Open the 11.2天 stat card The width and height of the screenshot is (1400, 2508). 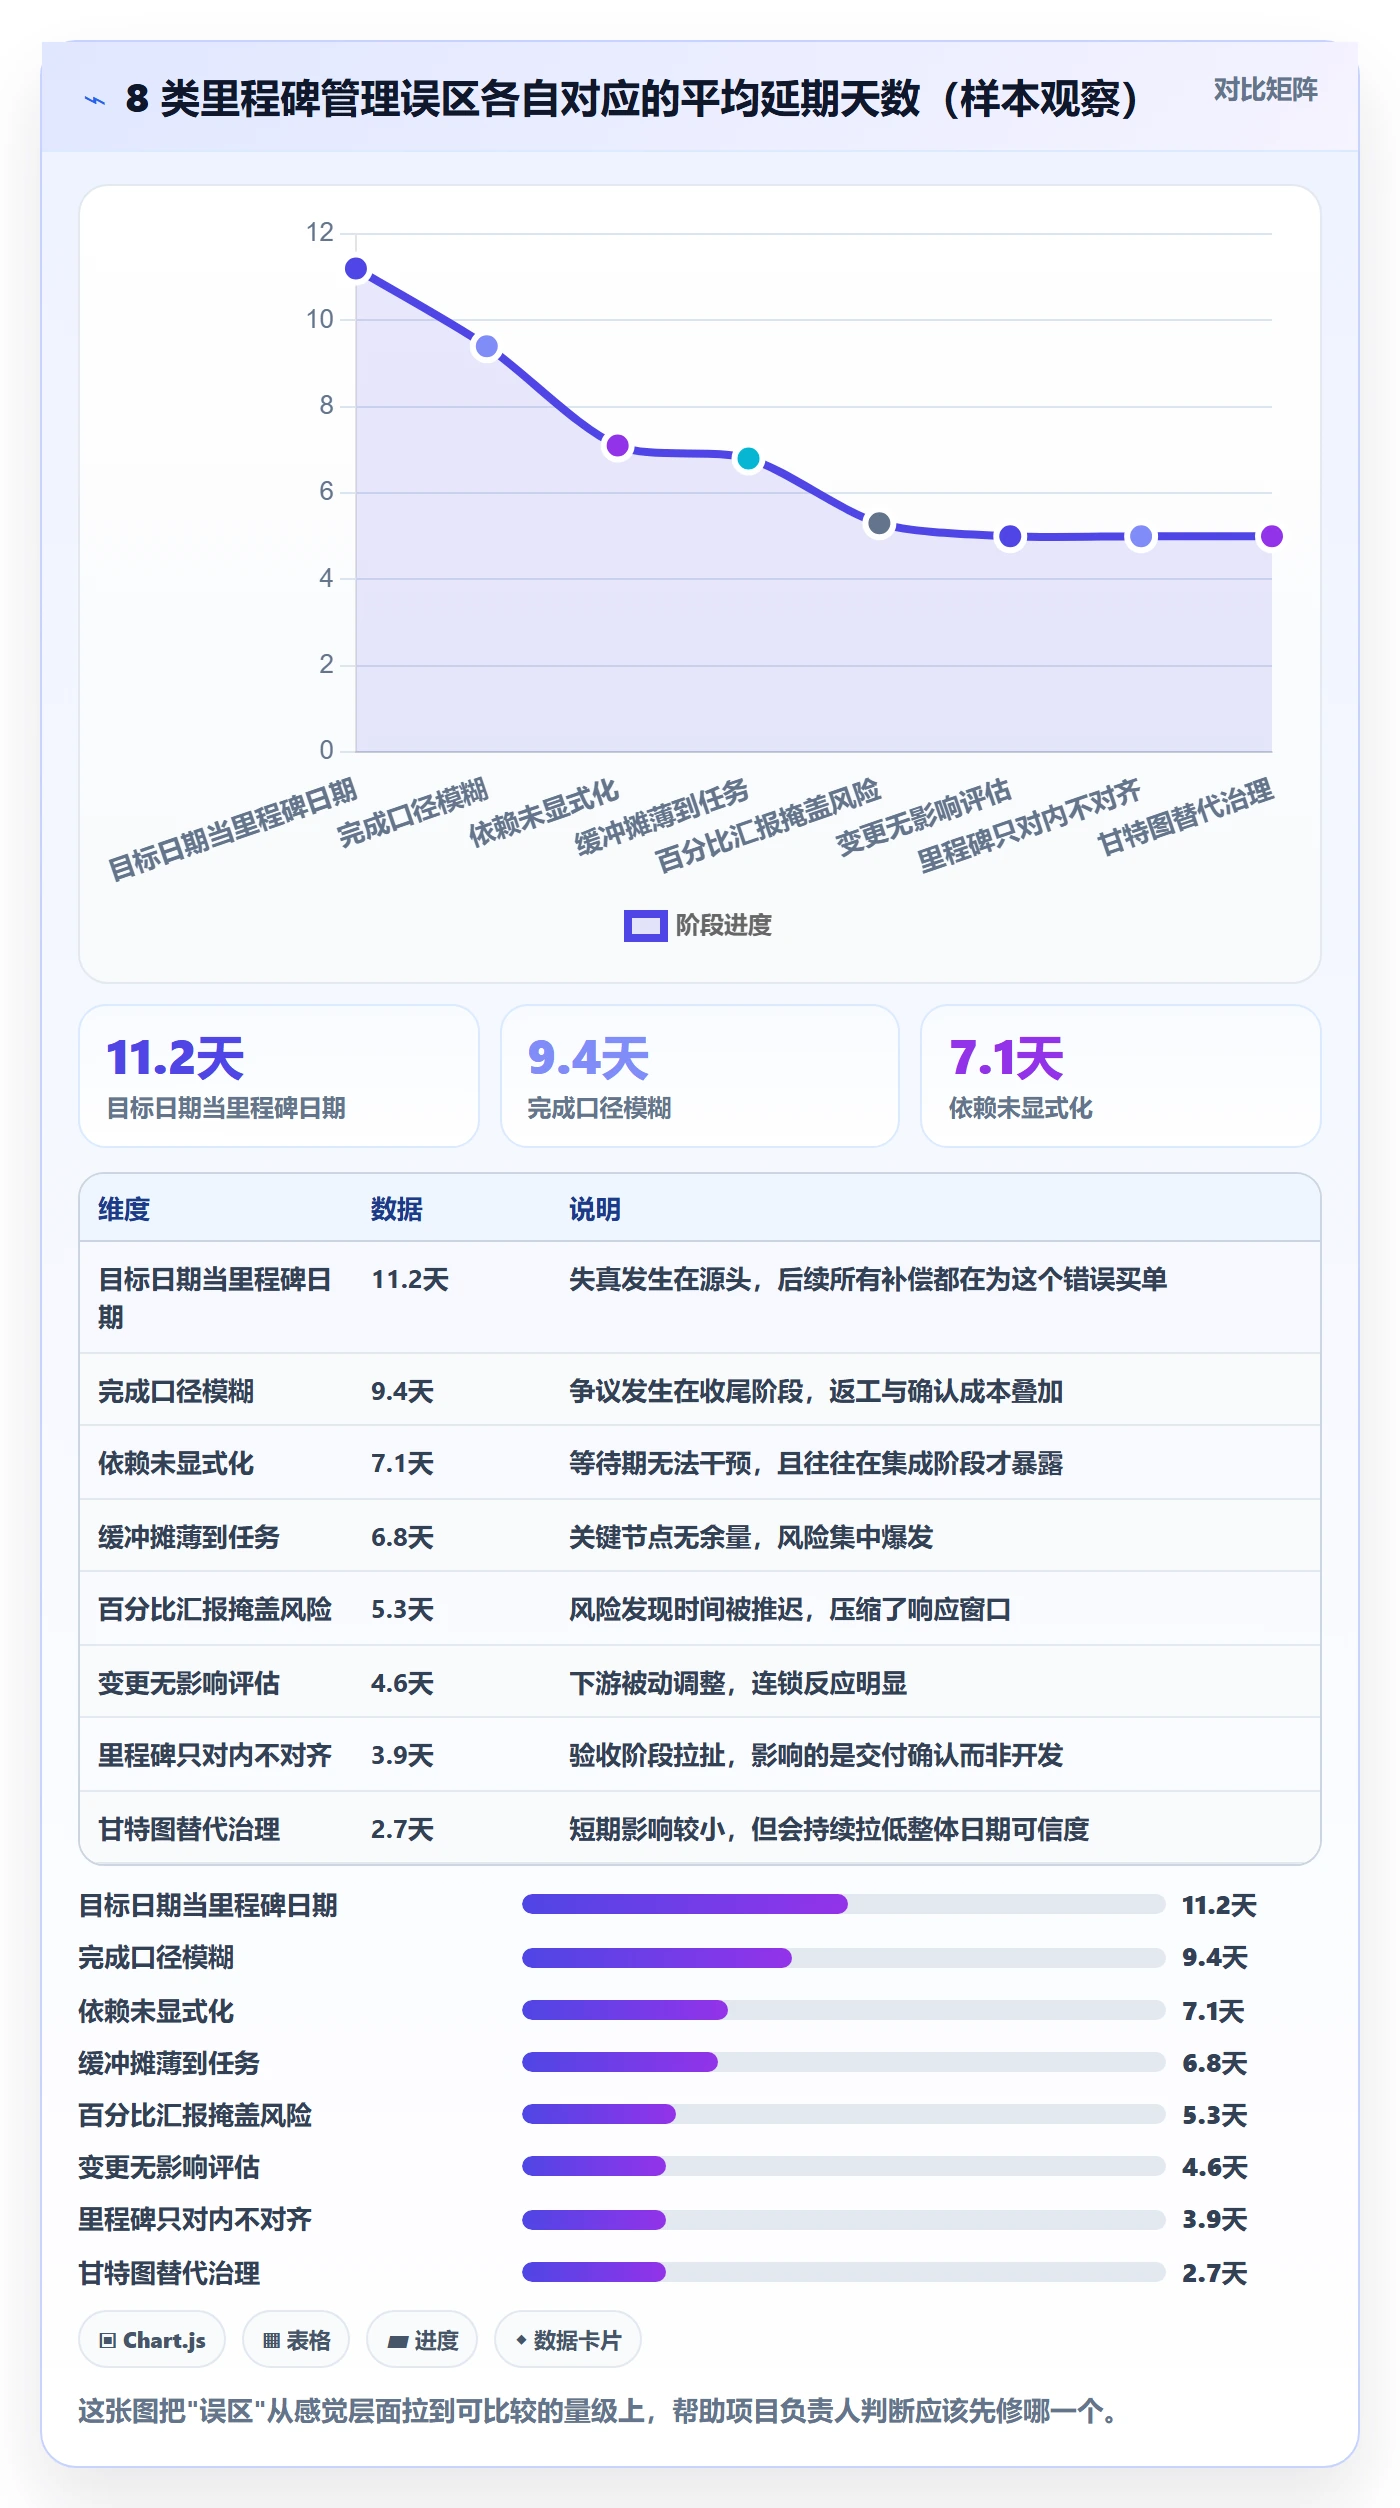pos(279,1076)
